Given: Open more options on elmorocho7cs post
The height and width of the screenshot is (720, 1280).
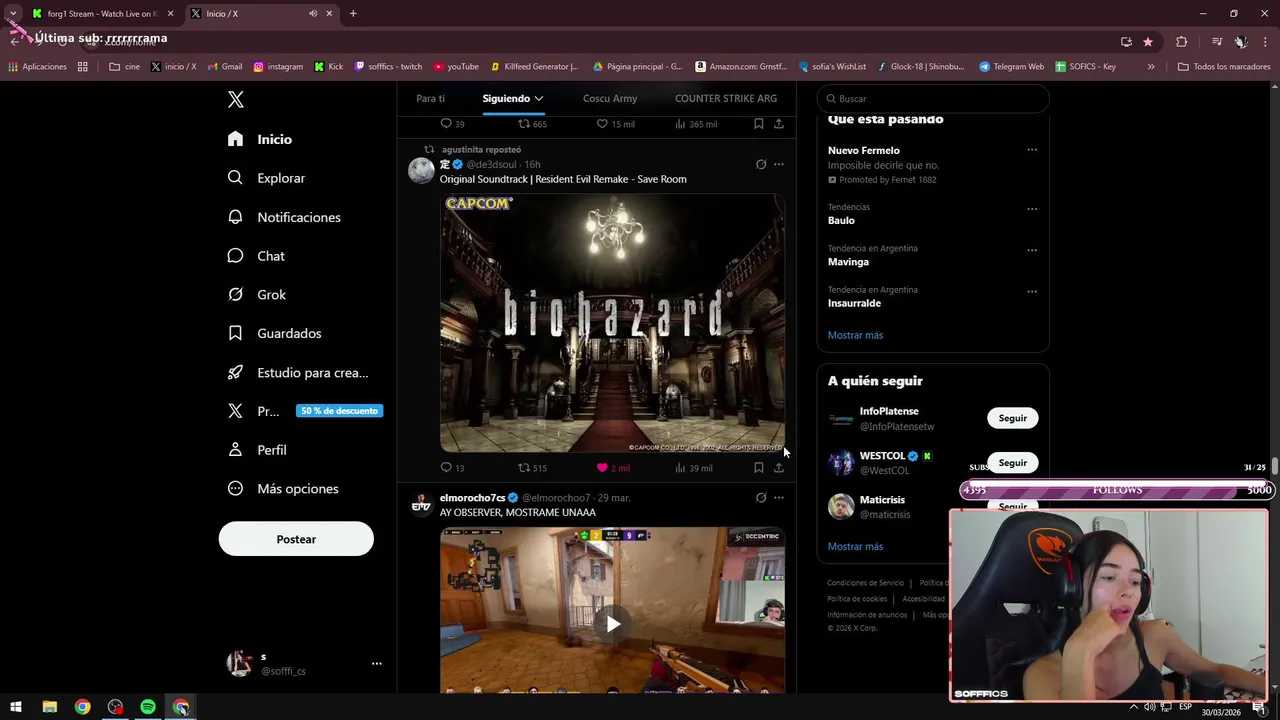Looking at the screenshot, I should [778, 497].
